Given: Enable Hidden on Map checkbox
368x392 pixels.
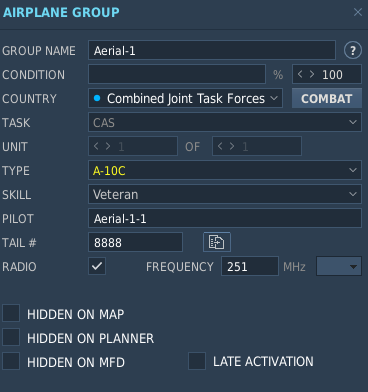Looking at the screenshot, I should pyautogui.click(x=11, y=313).
